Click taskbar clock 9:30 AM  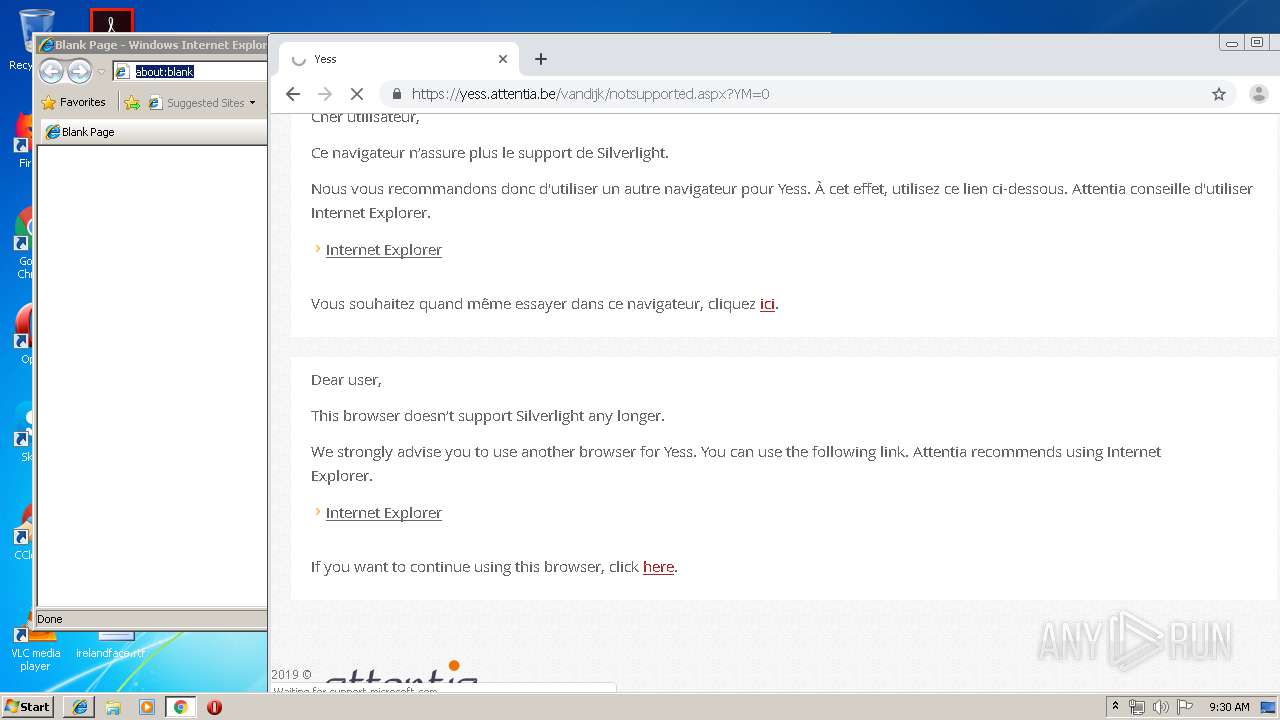pyautogui.click(x=1229, y=707)
